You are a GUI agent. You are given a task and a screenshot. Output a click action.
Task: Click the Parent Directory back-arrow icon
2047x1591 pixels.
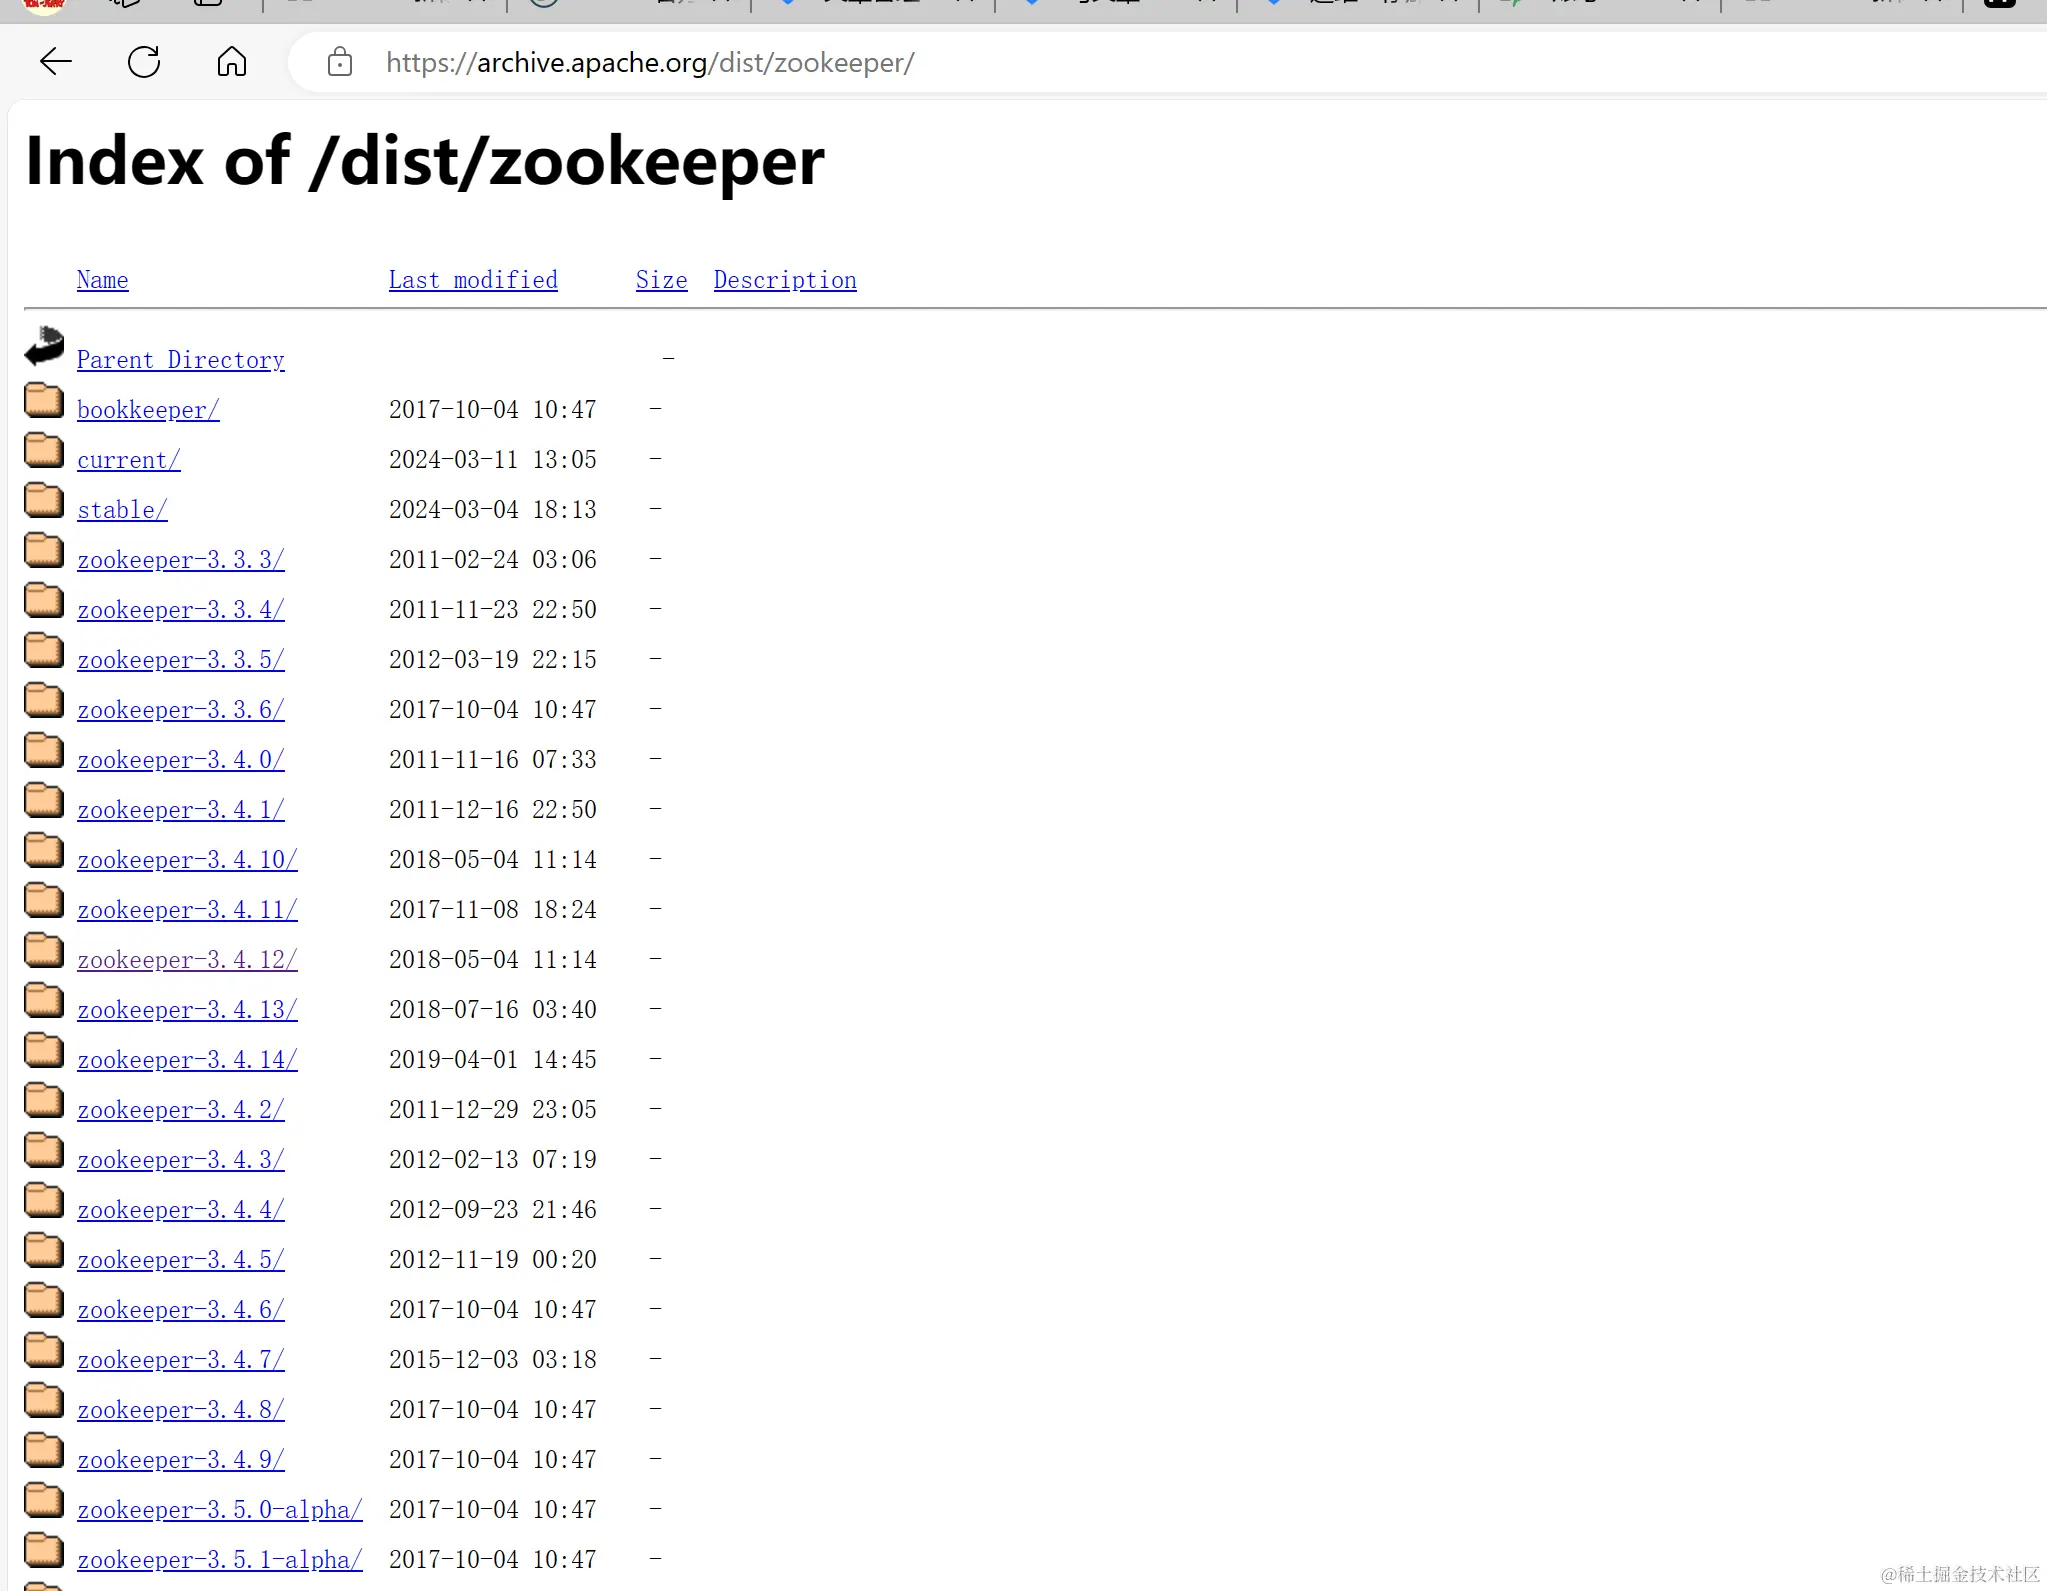44,347
